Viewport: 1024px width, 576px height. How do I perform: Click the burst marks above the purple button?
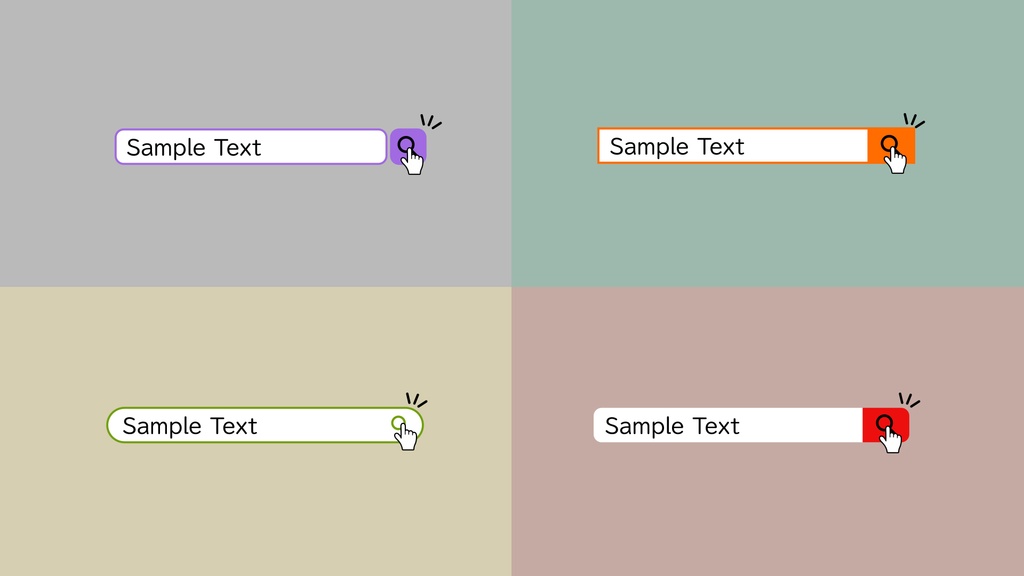click(430, 122)
